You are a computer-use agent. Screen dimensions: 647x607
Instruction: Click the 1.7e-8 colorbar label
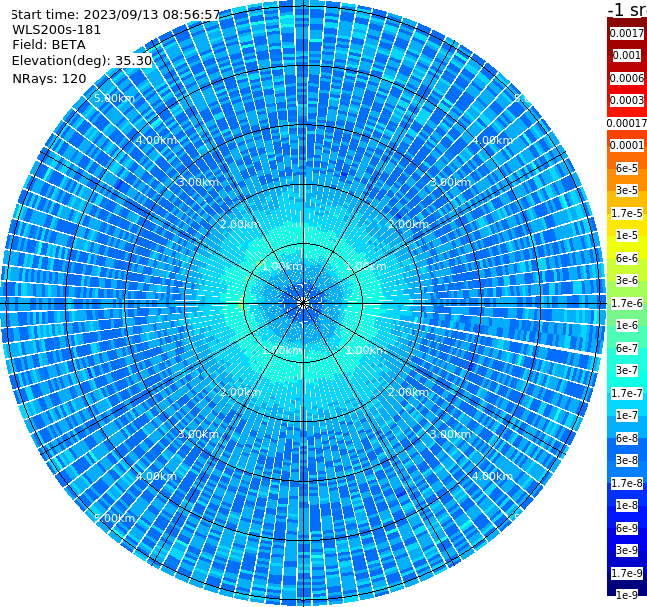[627, 483]
